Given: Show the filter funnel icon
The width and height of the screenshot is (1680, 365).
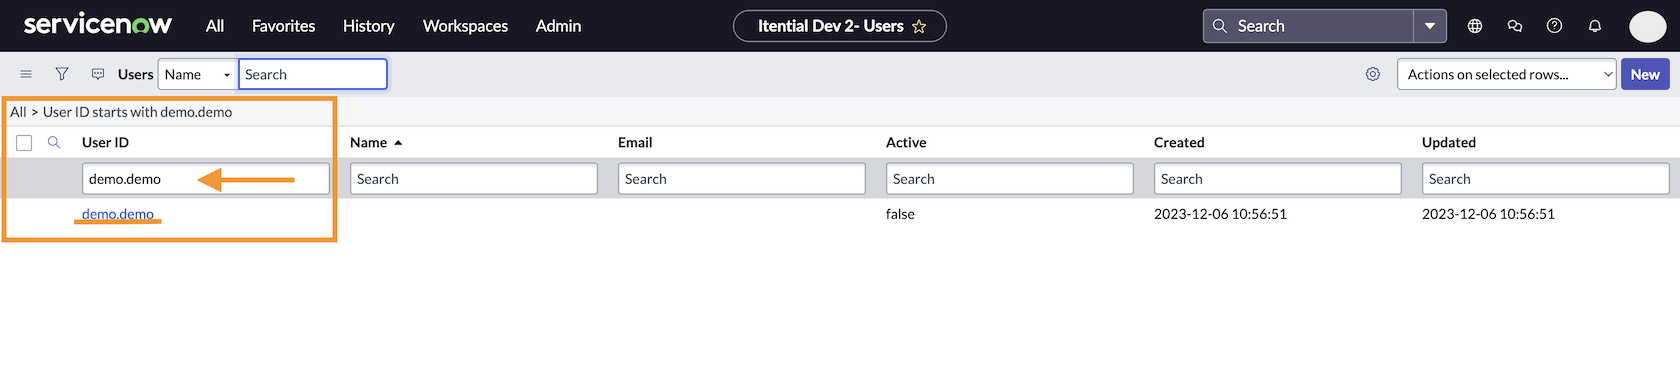Looking at the screenshot, I should click(x=62, y=74).
